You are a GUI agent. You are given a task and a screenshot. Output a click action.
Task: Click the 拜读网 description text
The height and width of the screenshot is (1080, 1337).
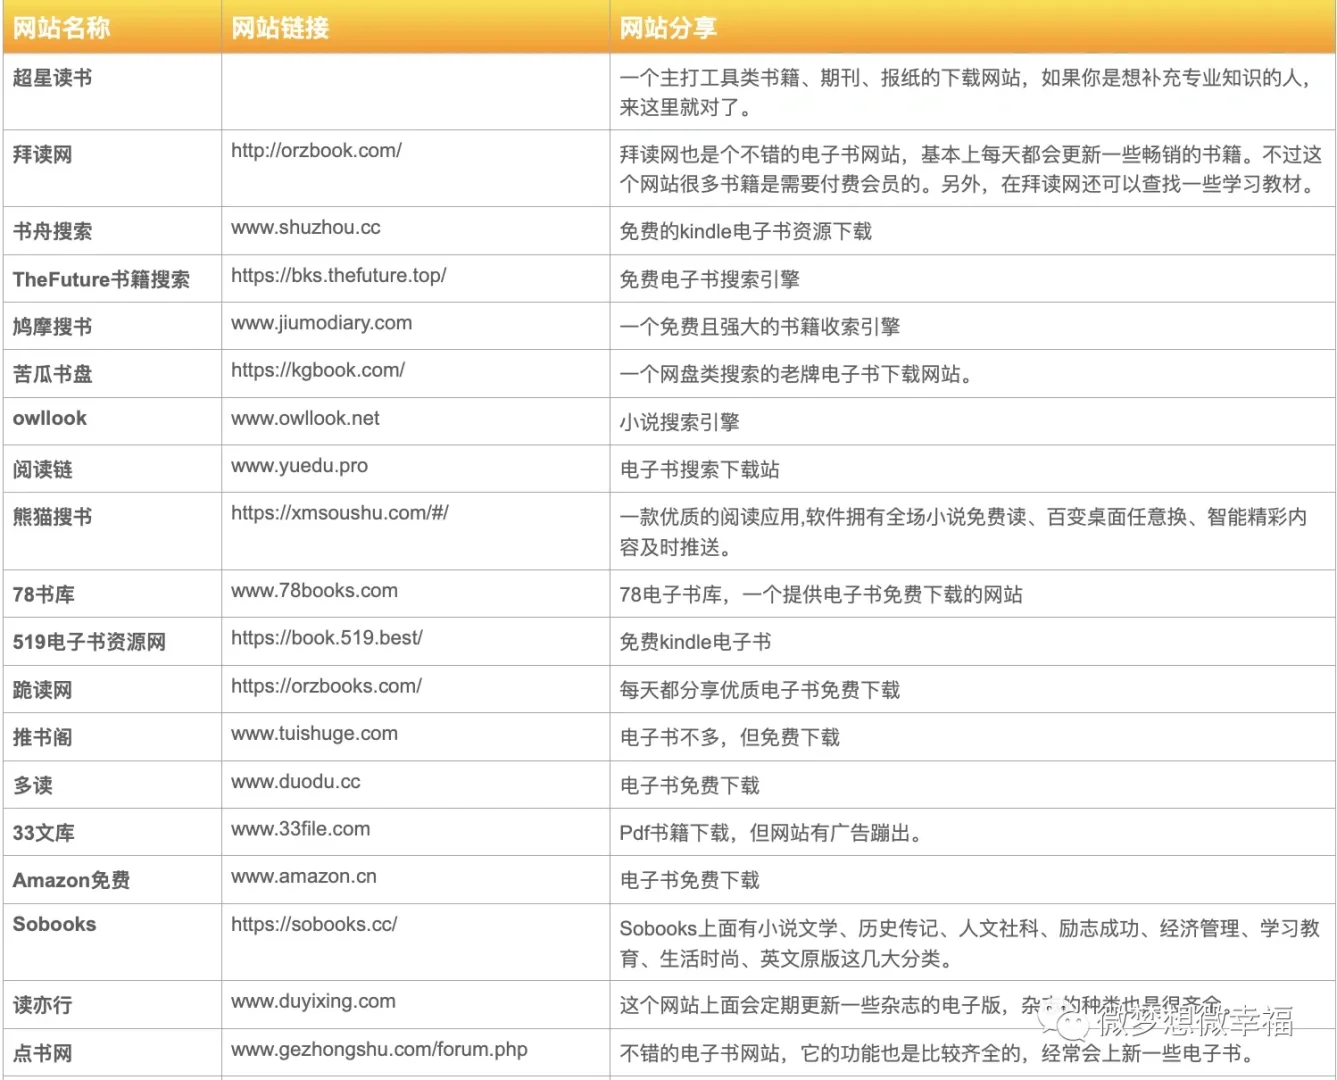tap(970, 169)
